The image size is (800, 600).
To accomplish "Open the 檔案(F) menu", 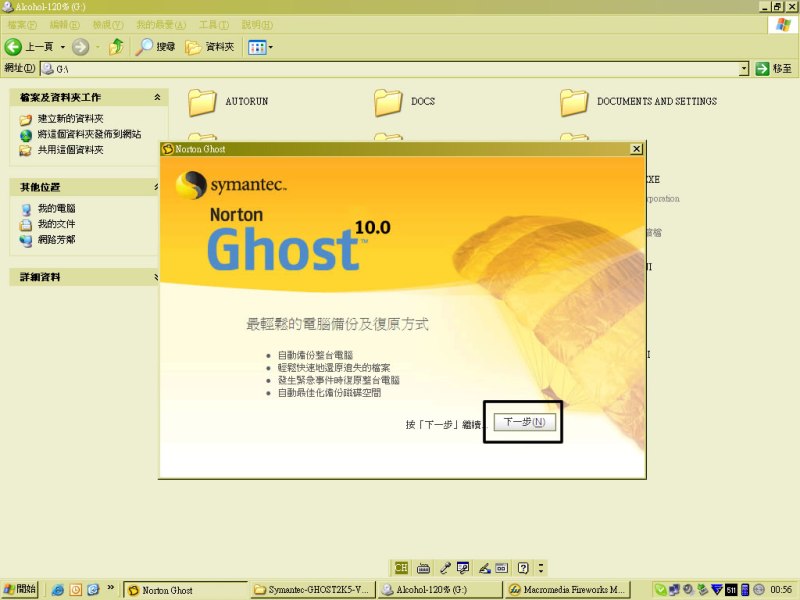I will (22, 24).
